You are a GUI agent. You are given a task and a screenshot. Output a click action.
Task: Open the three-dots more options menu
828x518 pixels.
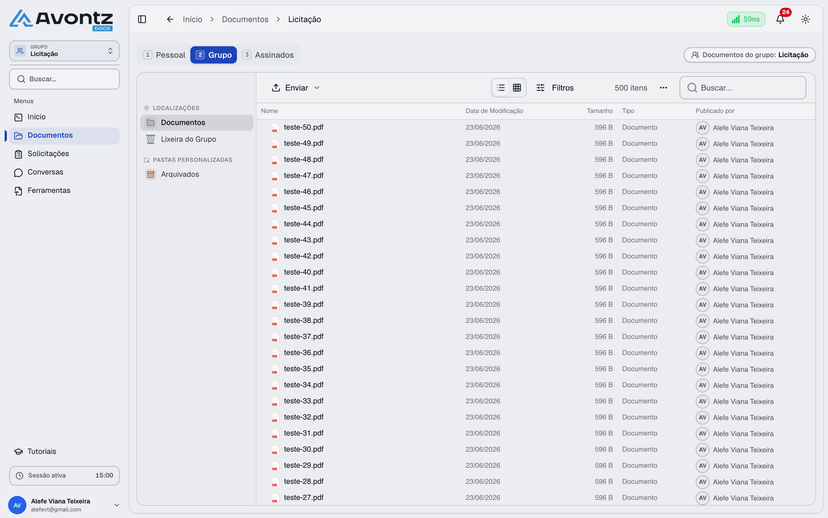pos(663,88)
